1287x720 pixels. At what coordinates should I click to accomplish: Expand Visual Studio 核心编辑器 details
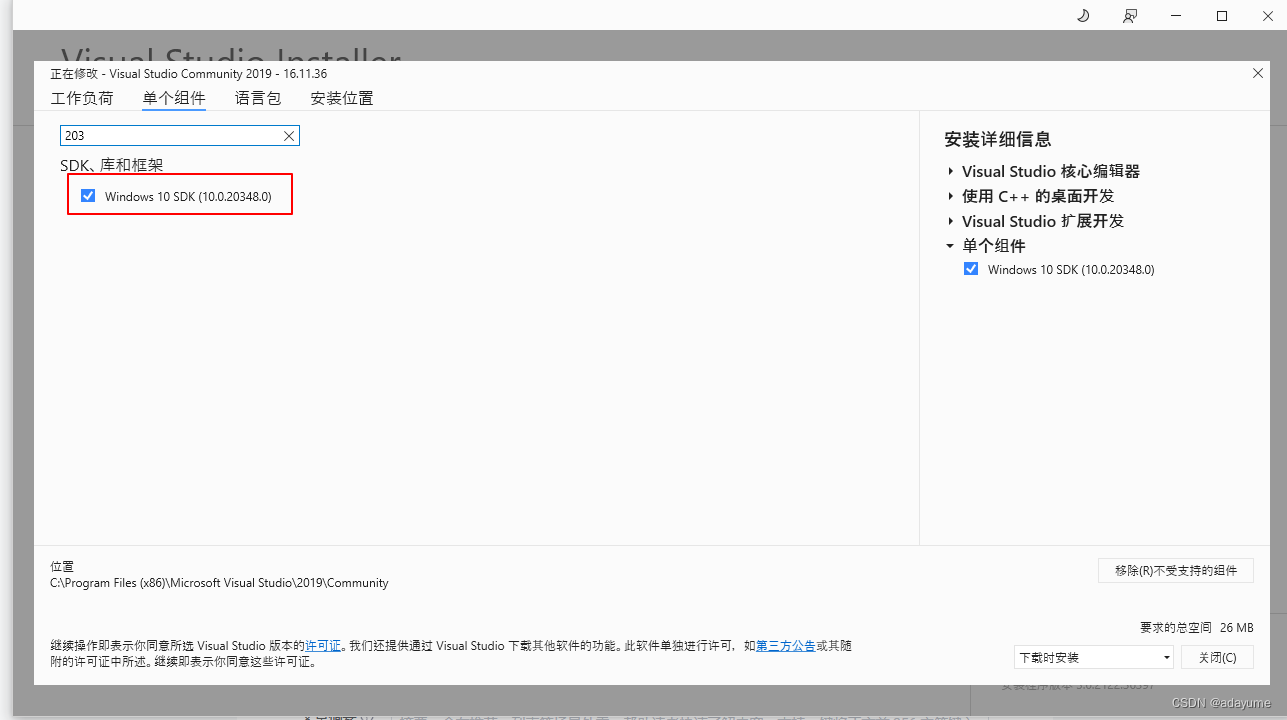950,171
